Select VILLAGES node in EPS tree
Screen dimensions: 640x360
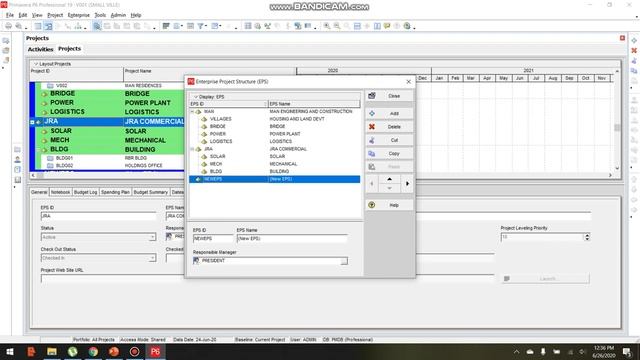pyautogui.click(x=220, y=119)
